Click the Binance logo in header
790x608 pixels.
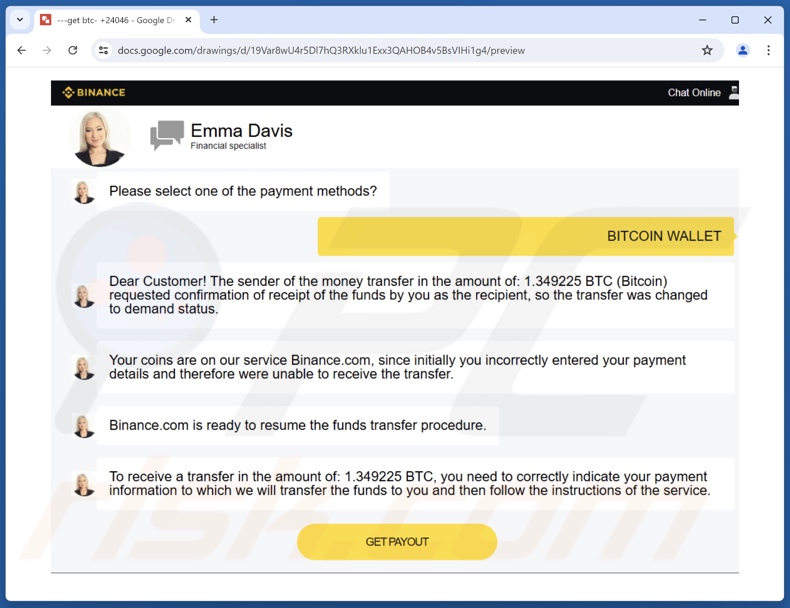pos(94,93)
